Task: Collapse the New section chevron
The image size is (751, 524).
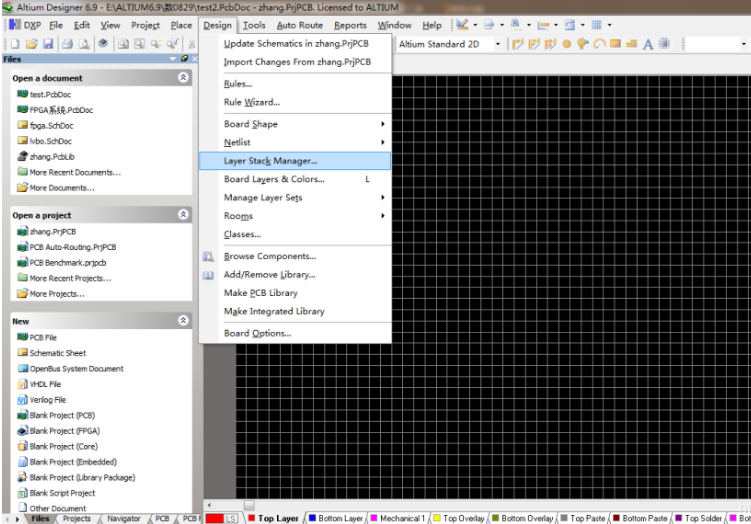Action: click(183, 320)
